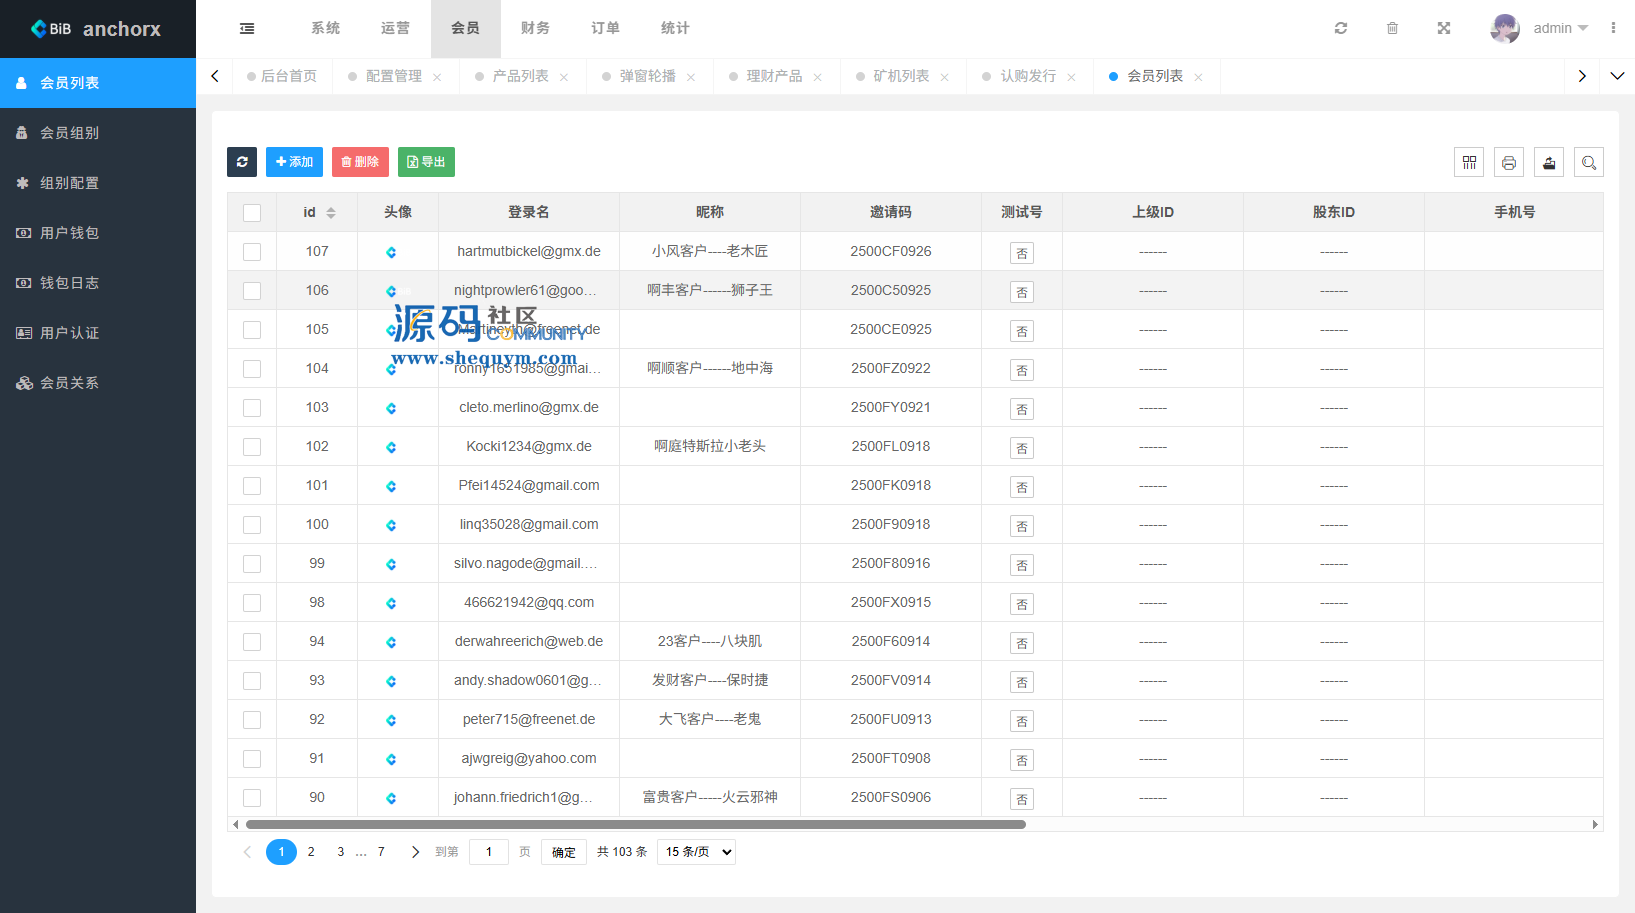Click the print table icon

point(1509,162)
